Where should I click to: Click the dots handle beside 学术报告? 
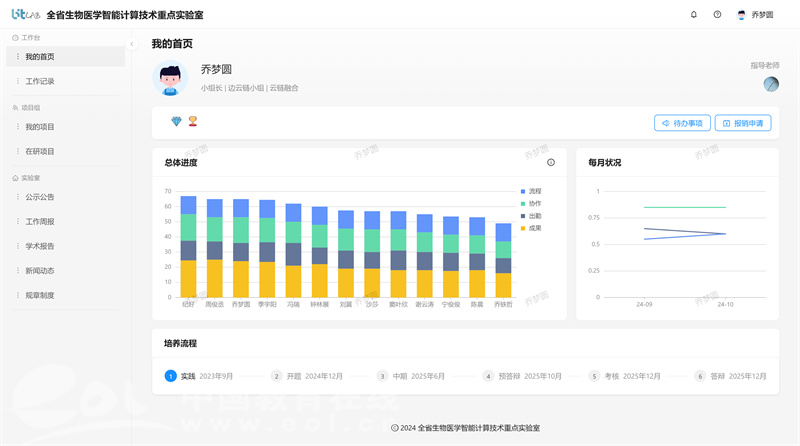tap(18, 246)
